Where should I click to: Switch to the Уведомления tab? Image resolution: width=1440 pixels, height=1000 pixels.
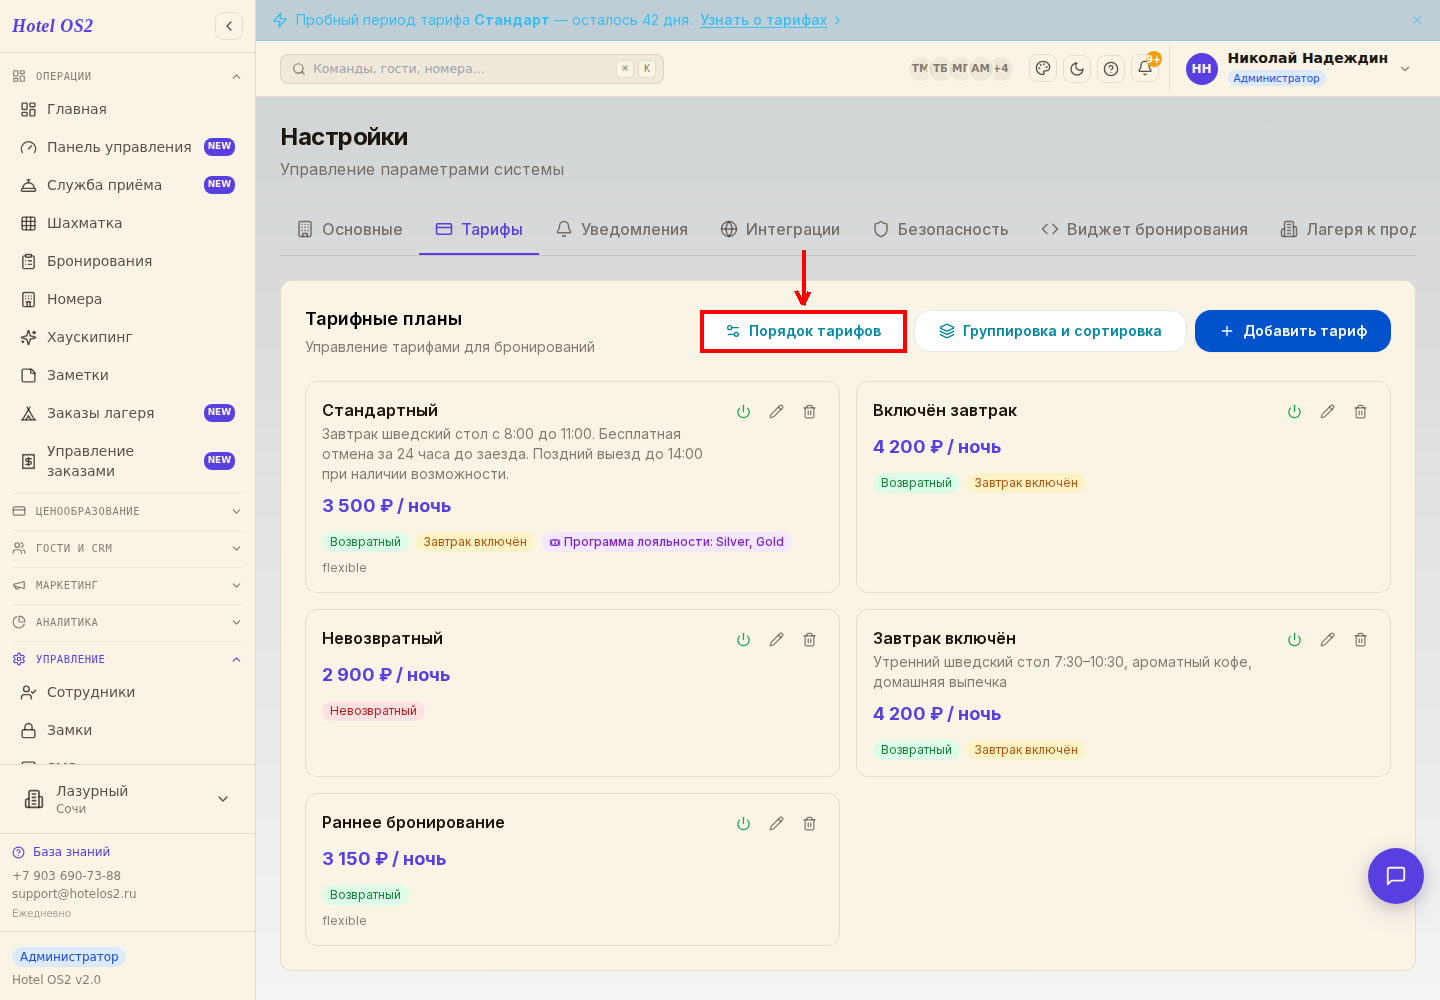coord(622,229)
